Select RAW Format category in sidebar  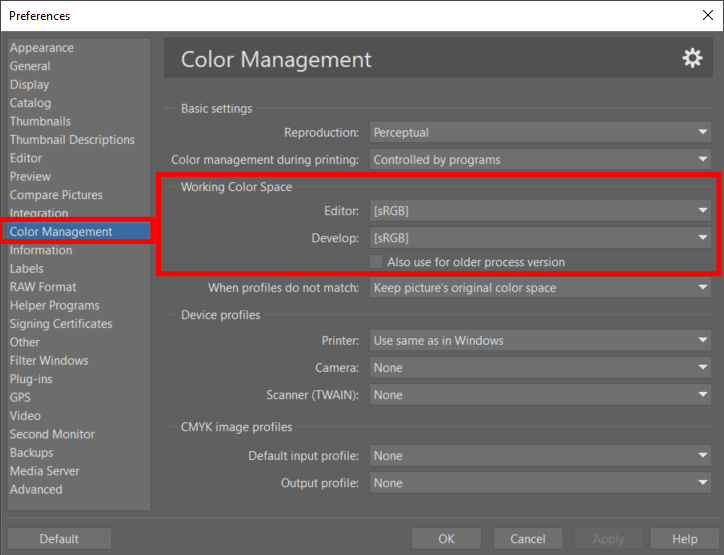coord(43,287)
